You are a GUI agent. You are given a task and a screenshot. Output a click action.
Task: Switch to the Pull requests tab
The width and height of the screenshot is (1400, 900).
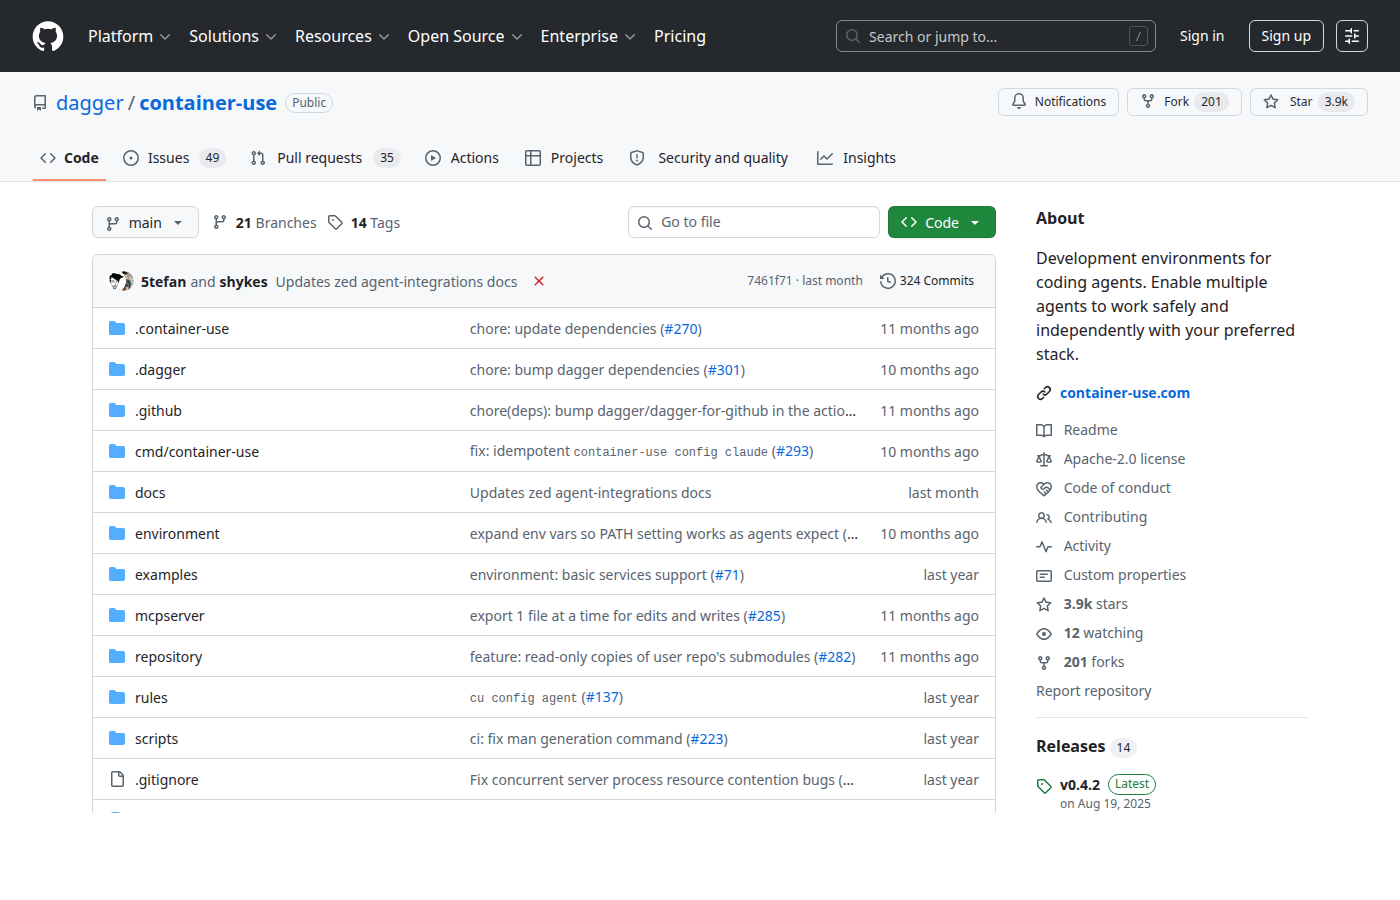point(325,158)
